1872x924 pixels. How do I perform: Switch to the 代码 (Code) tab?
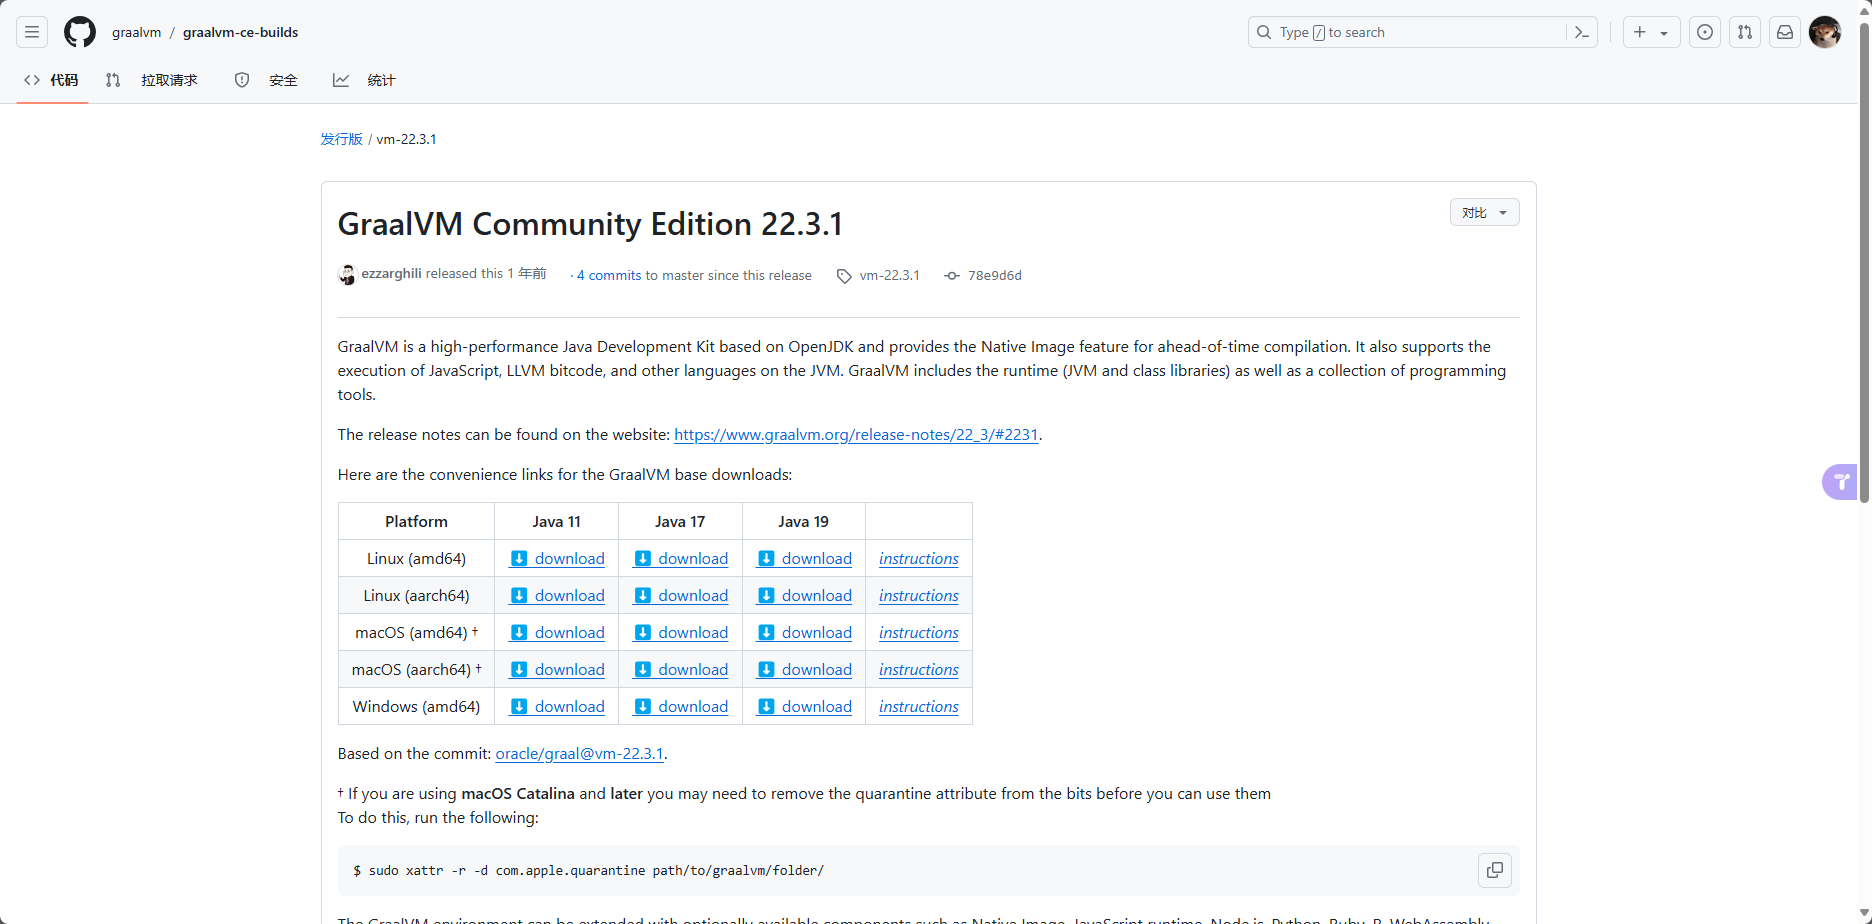tap(52, 80)
